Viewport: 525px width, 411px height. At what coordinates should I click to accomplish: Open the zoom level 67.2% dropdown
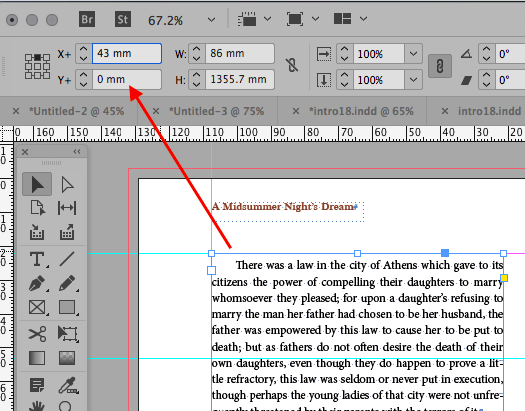(211, 20)
